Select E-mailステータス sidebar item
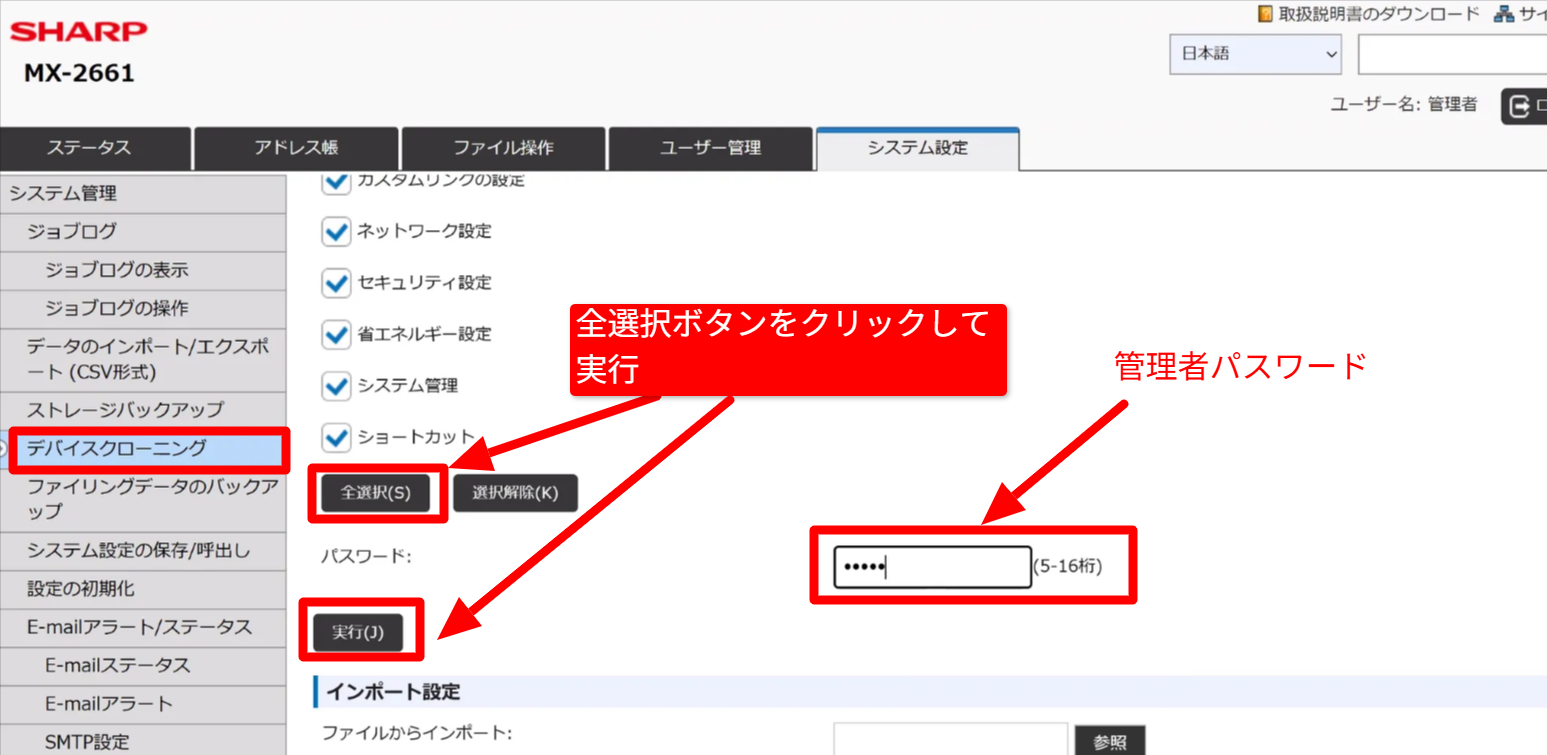 click(x=143, y=665)
